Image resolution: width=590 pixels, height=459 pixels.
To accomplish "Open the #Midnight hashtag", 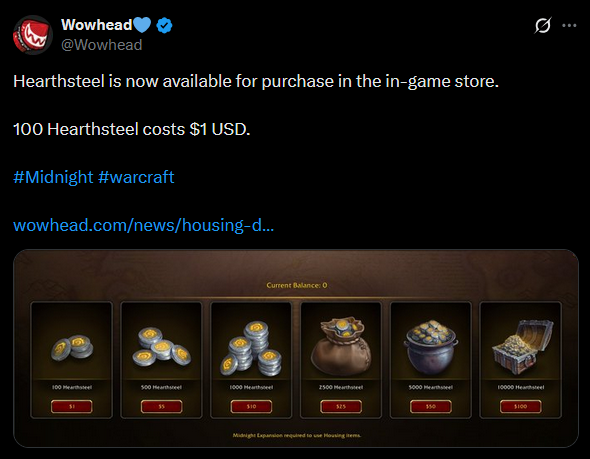I will [53, 177].
